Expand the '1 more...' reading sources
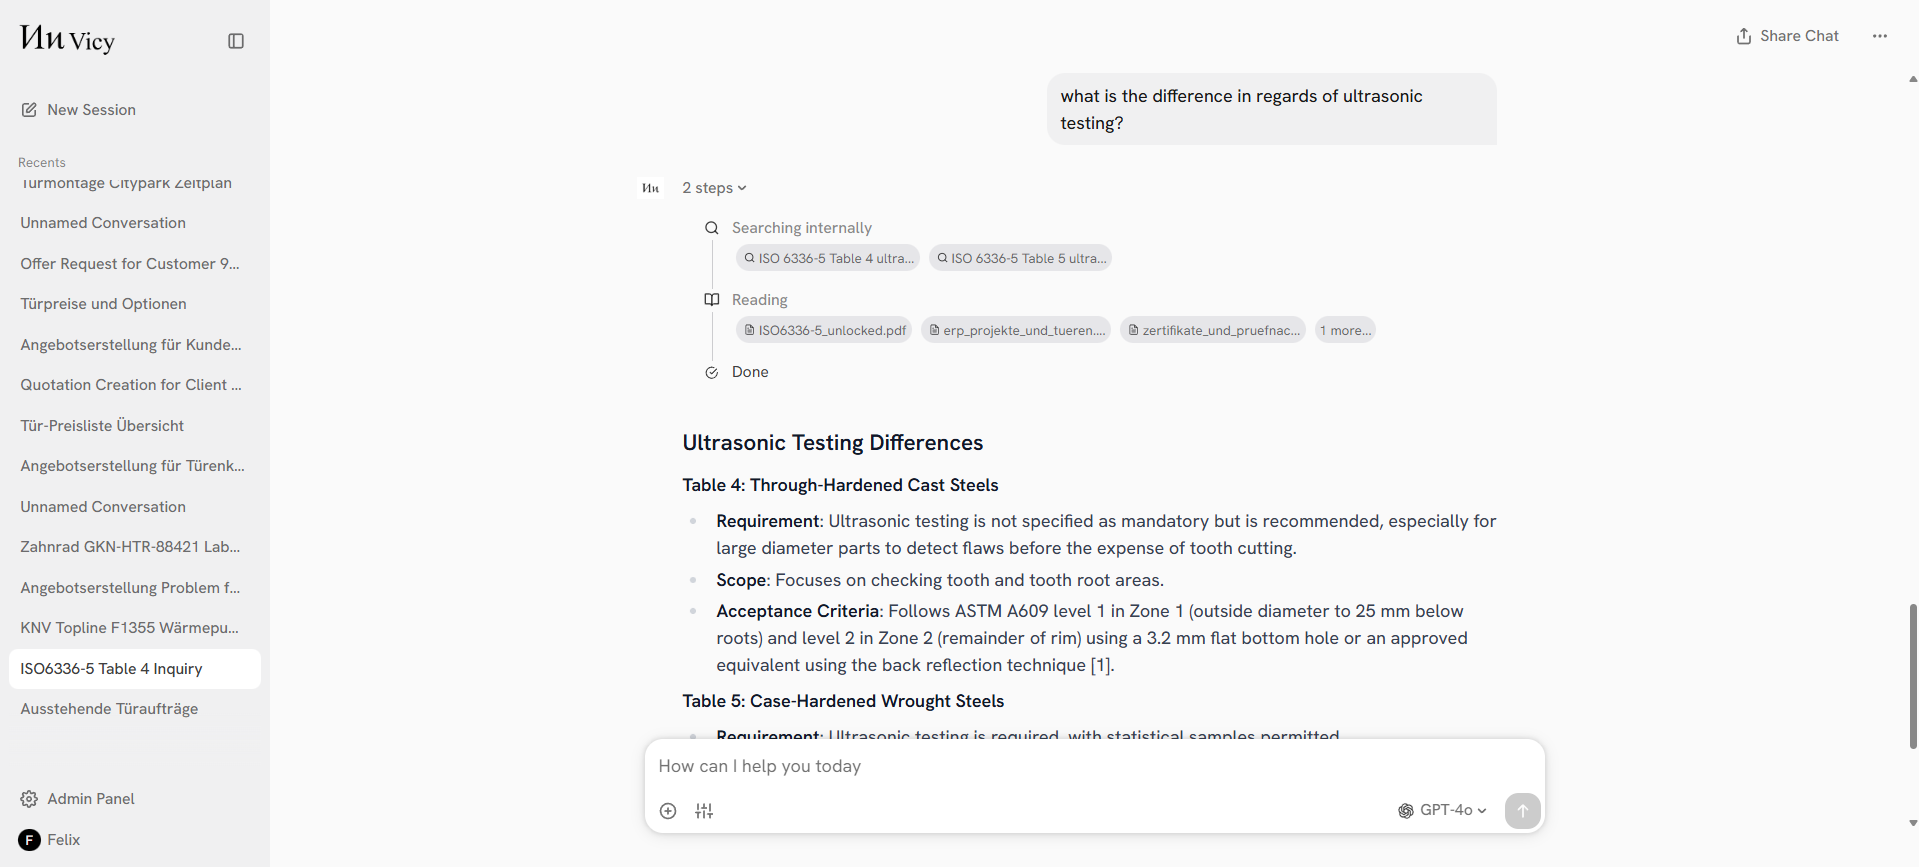 tap(1345, 330)
